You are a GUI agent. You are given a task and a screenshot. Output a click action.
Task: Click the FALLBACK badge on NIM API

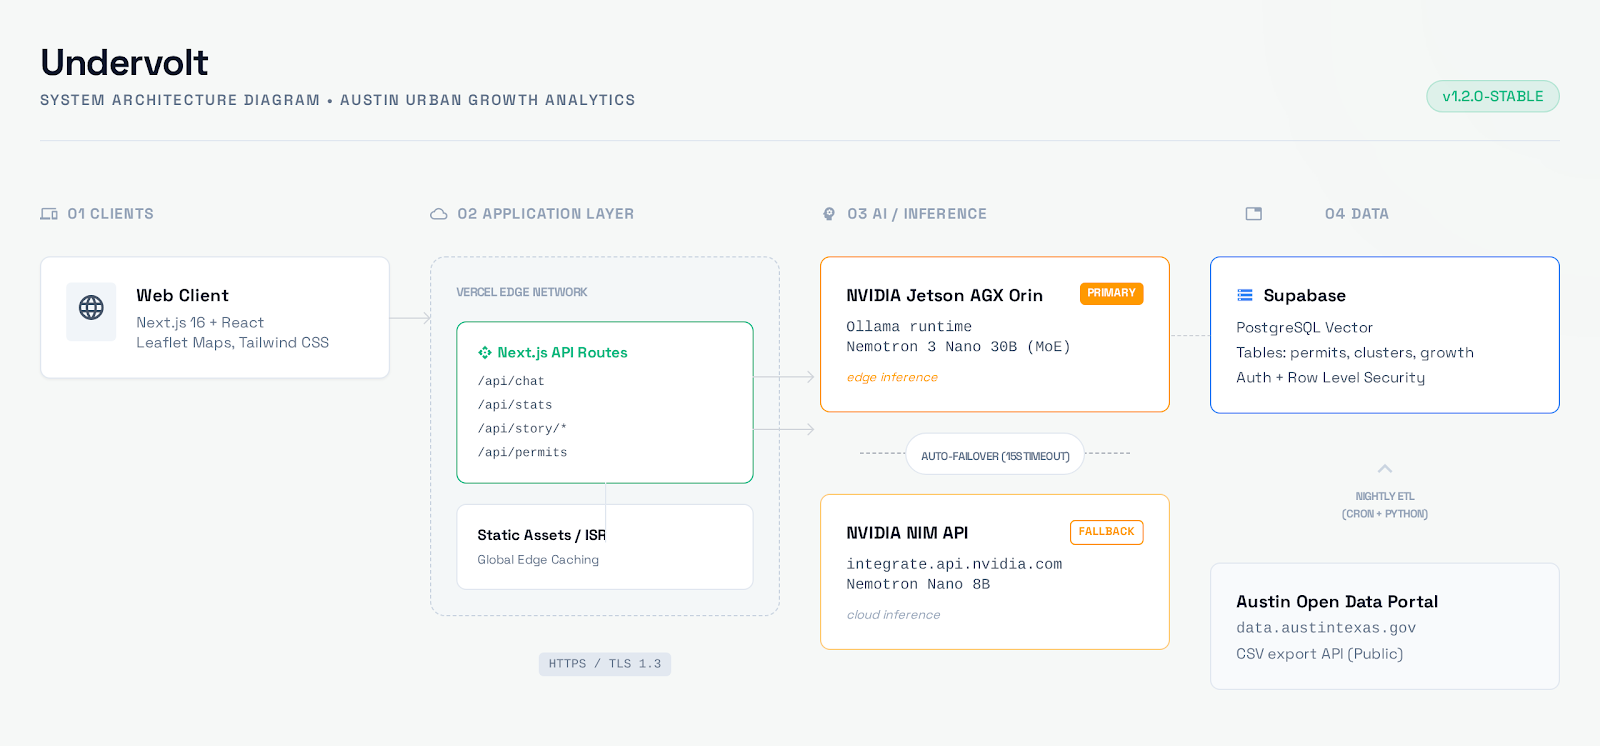click(x=1106, y=532)
